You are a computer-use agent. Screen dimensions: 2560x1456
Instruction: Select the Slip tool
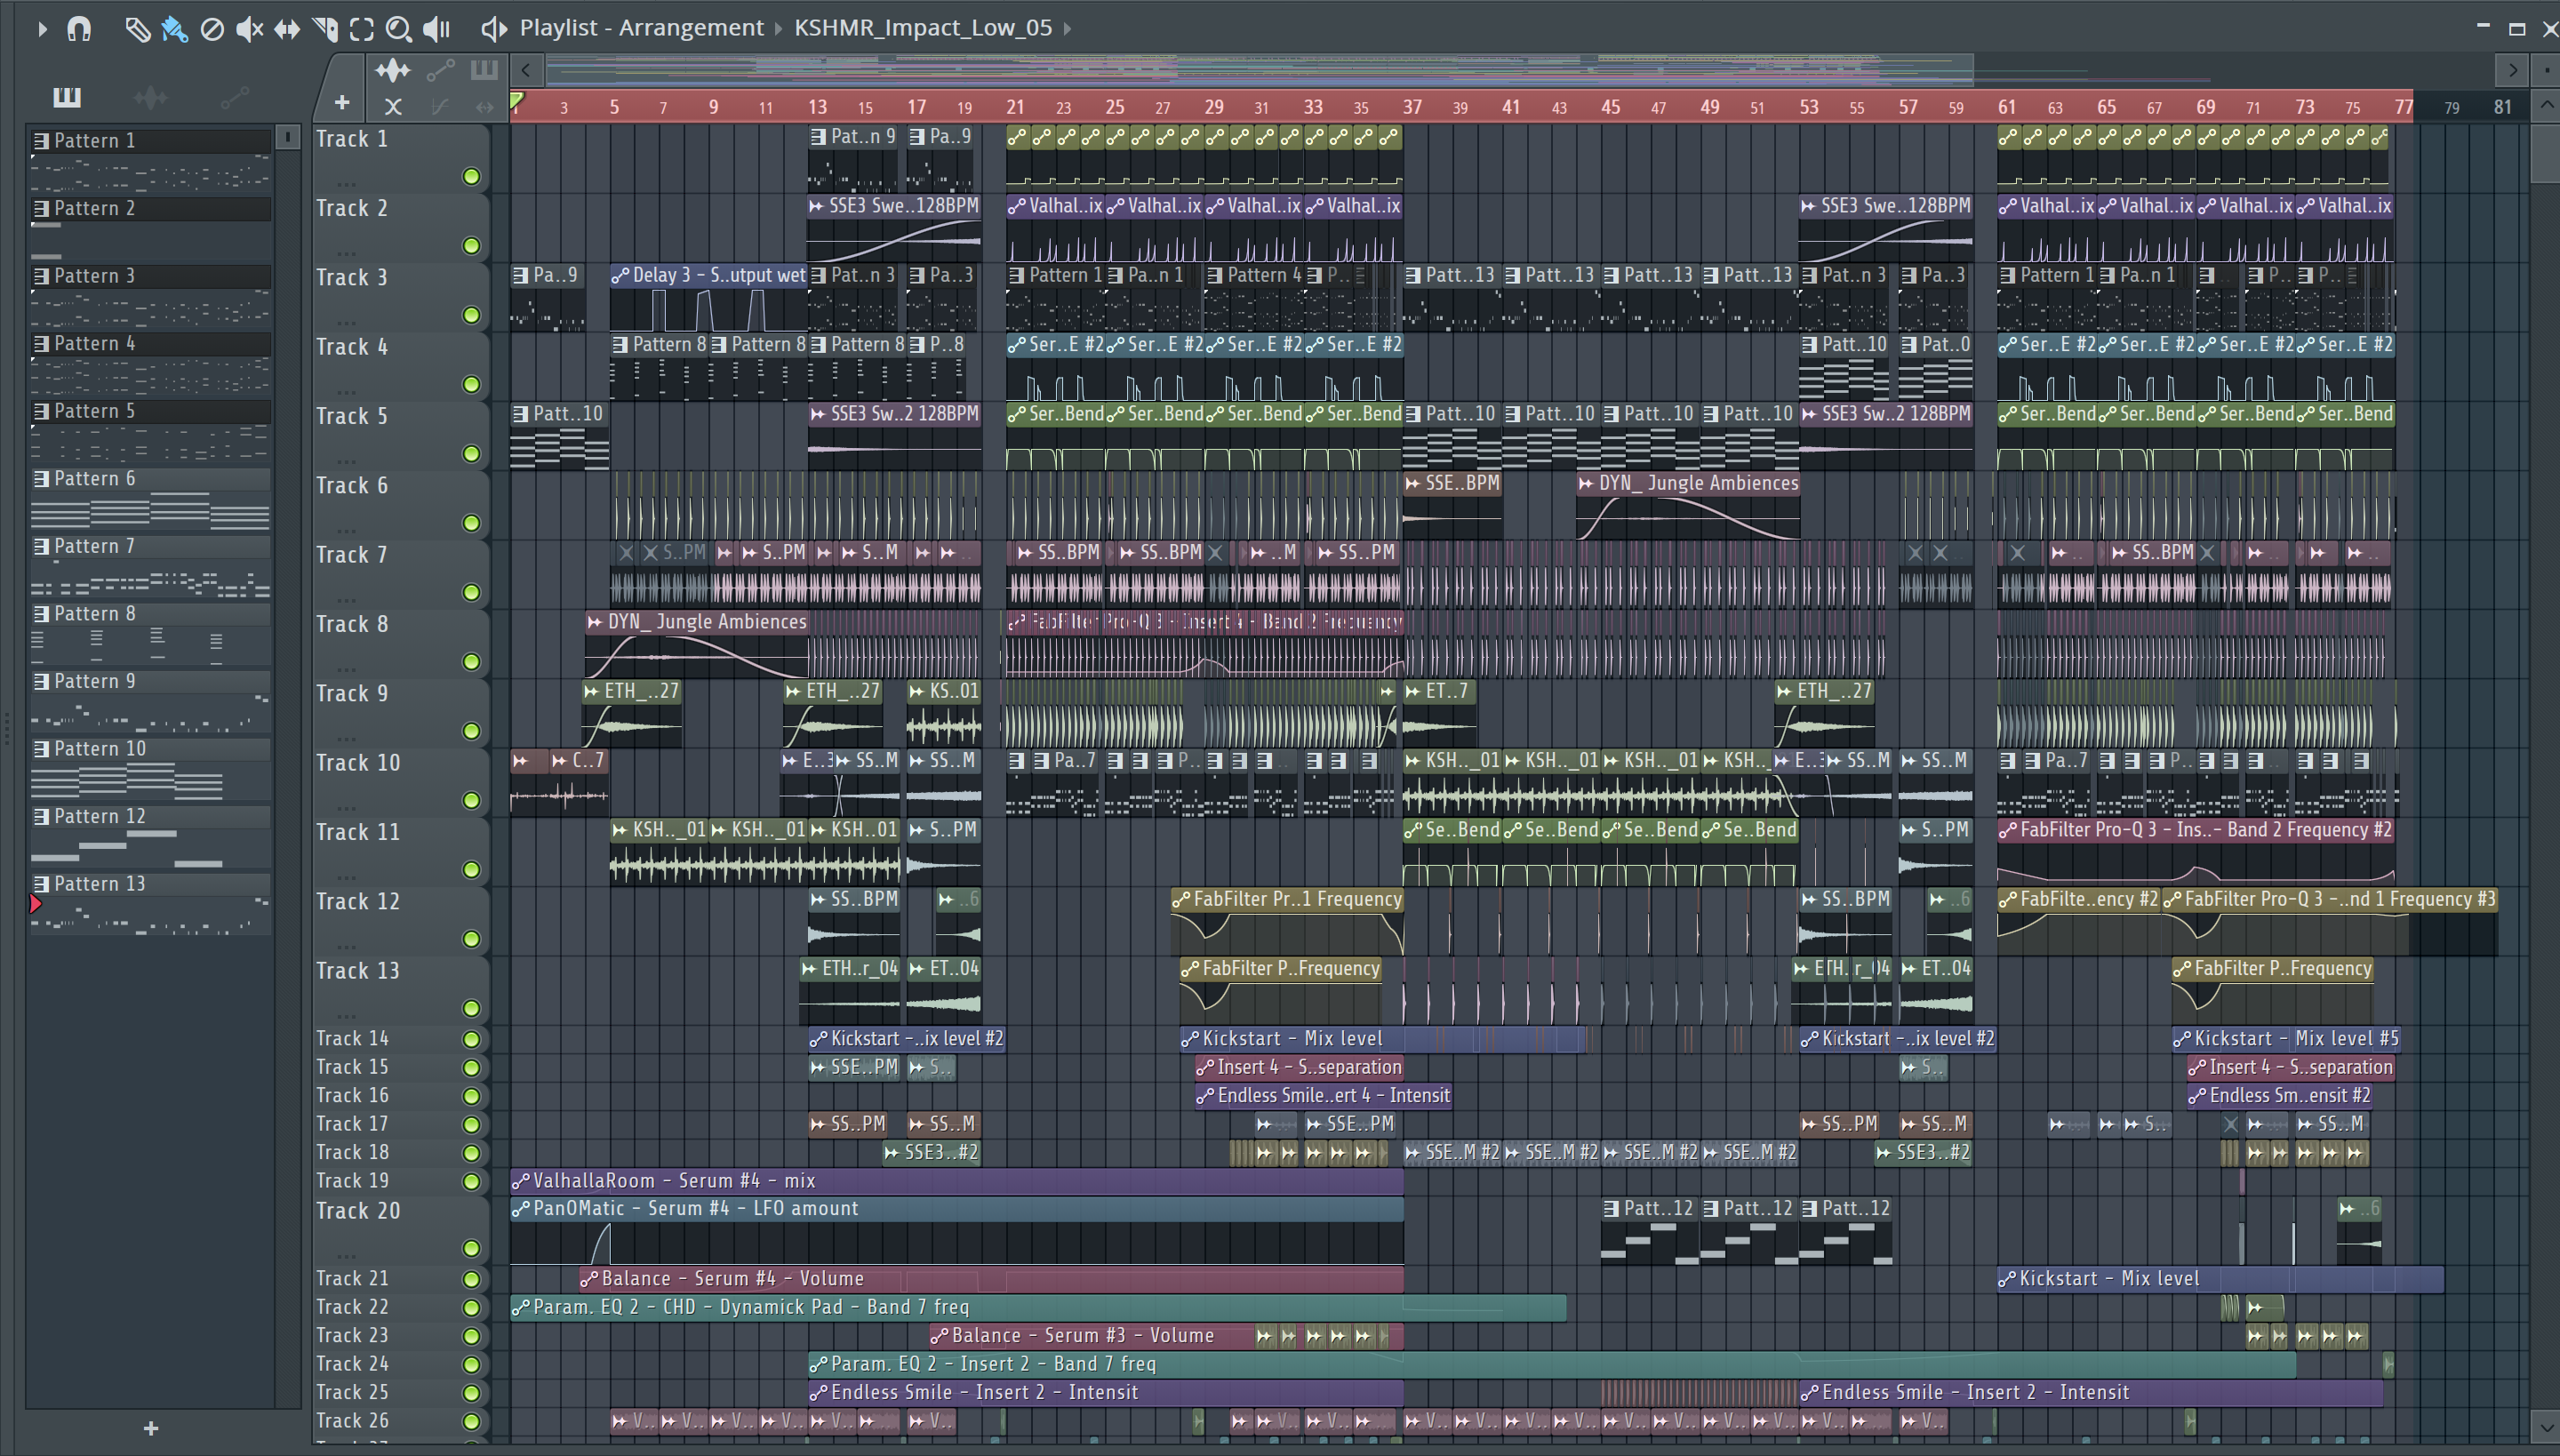[287, 29]
